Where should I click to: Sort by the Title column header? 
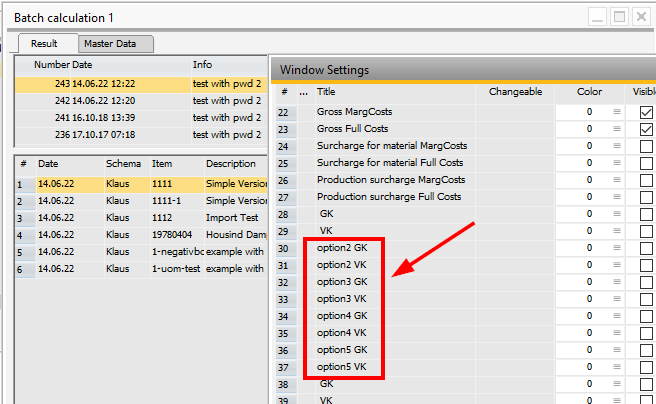[327, 91]
